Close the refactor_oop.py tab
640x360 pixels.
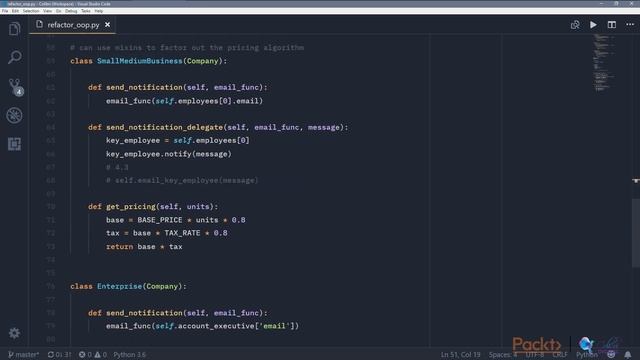107,25
